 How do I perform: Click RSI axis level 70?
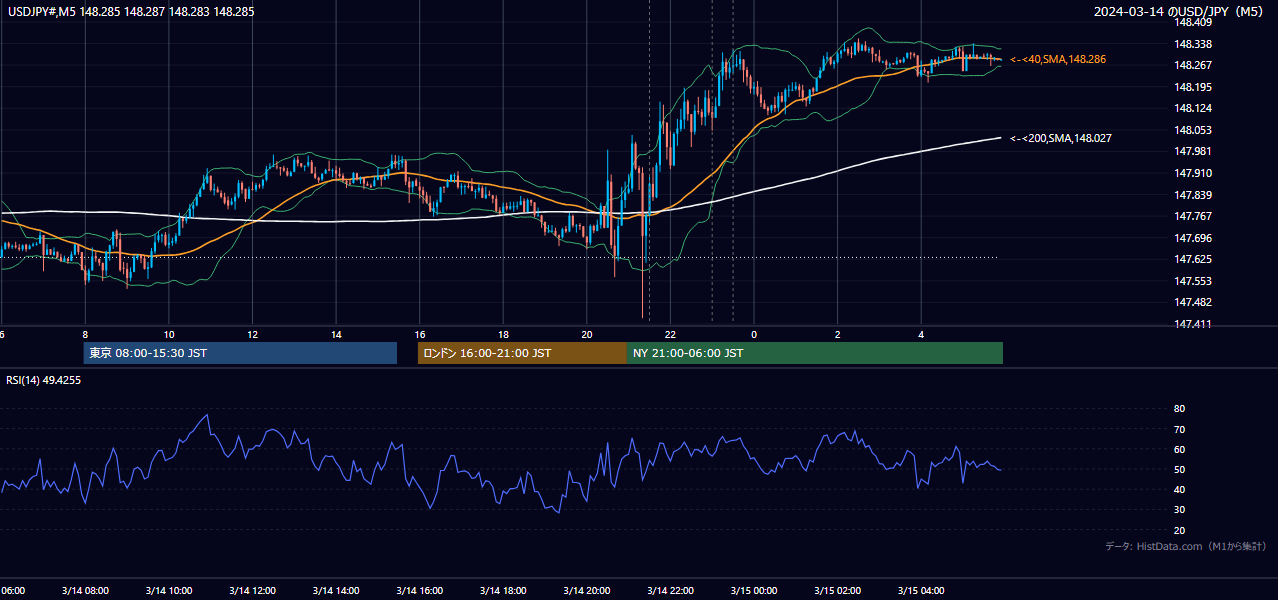pos(1180,429)
